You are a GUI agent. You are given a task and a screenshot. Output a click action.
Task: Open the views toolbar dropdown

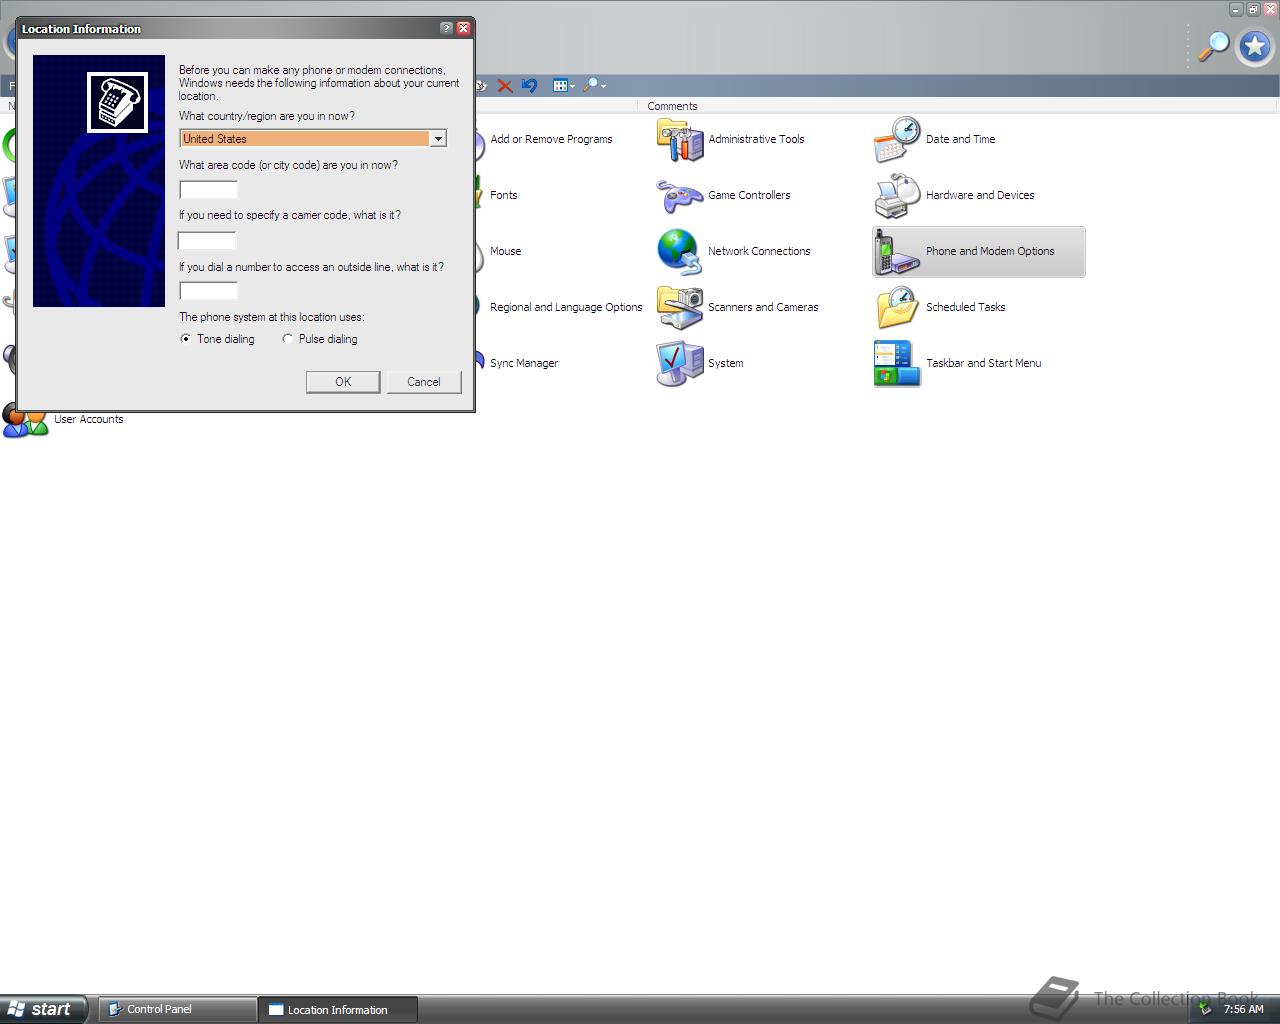pyautogui.click(x=564, y=86)
